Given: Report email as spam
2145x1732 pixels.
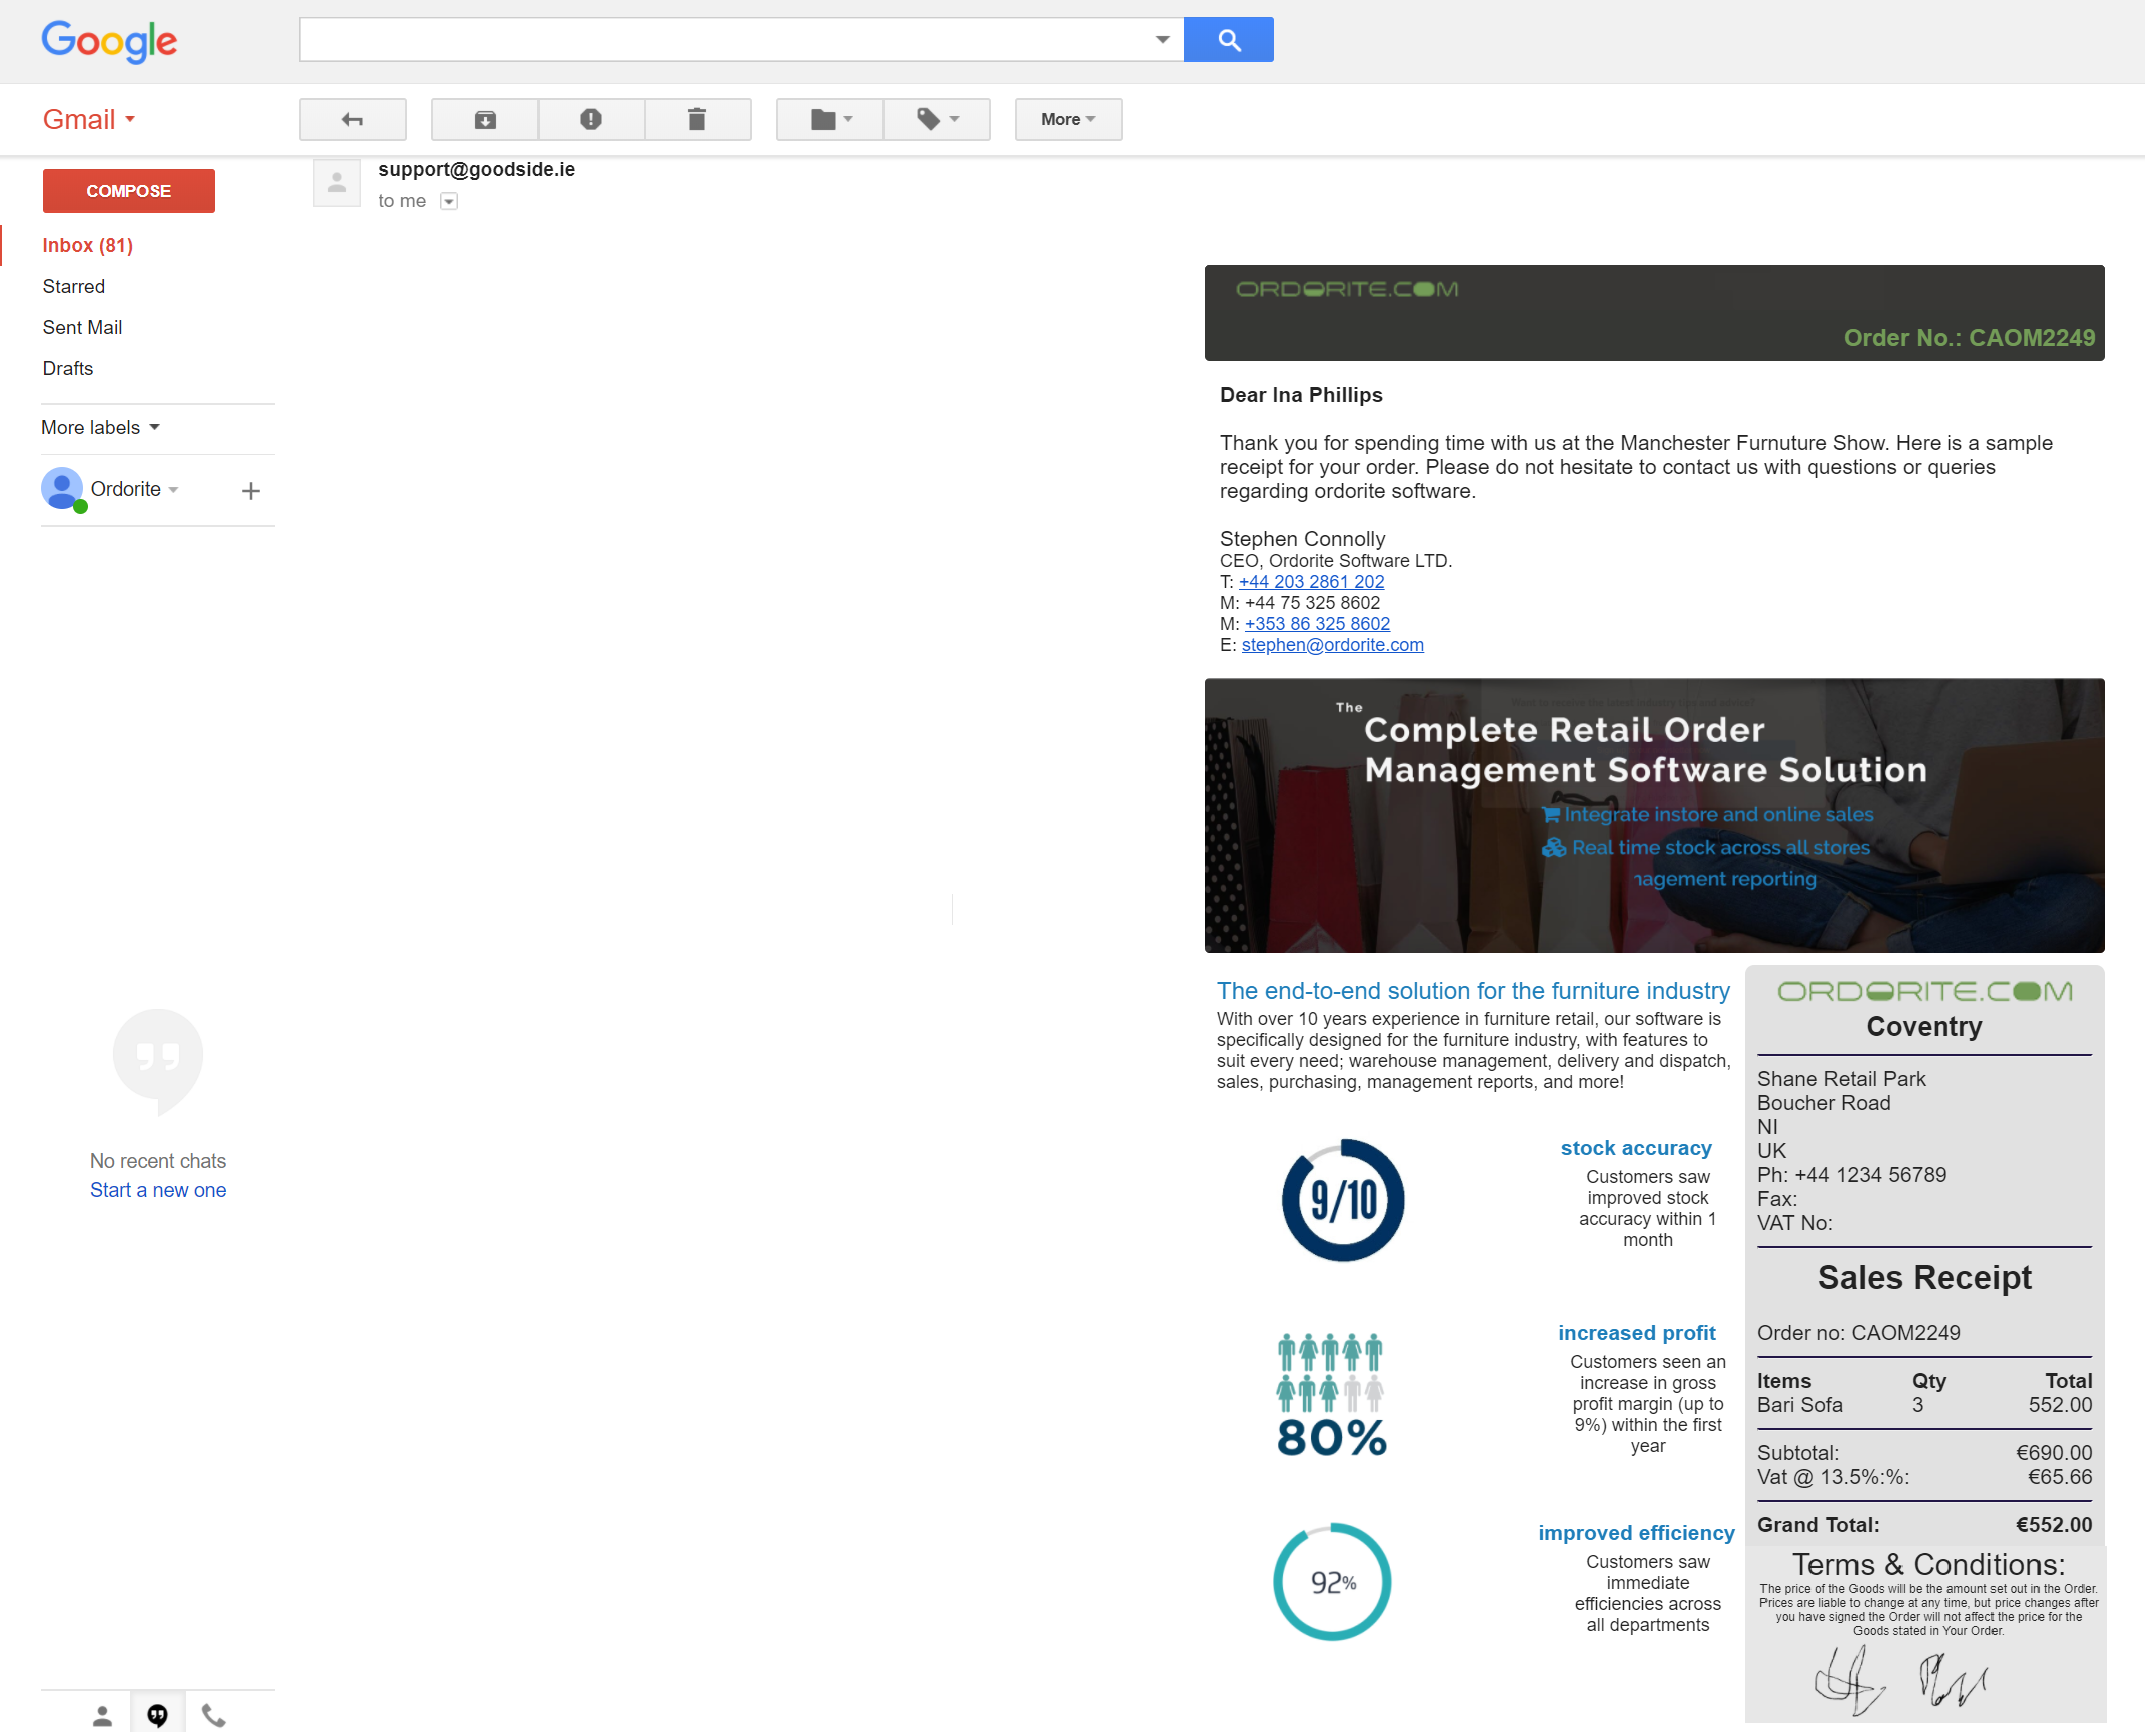Looking at the screenshot, I should tap(591, 120).
